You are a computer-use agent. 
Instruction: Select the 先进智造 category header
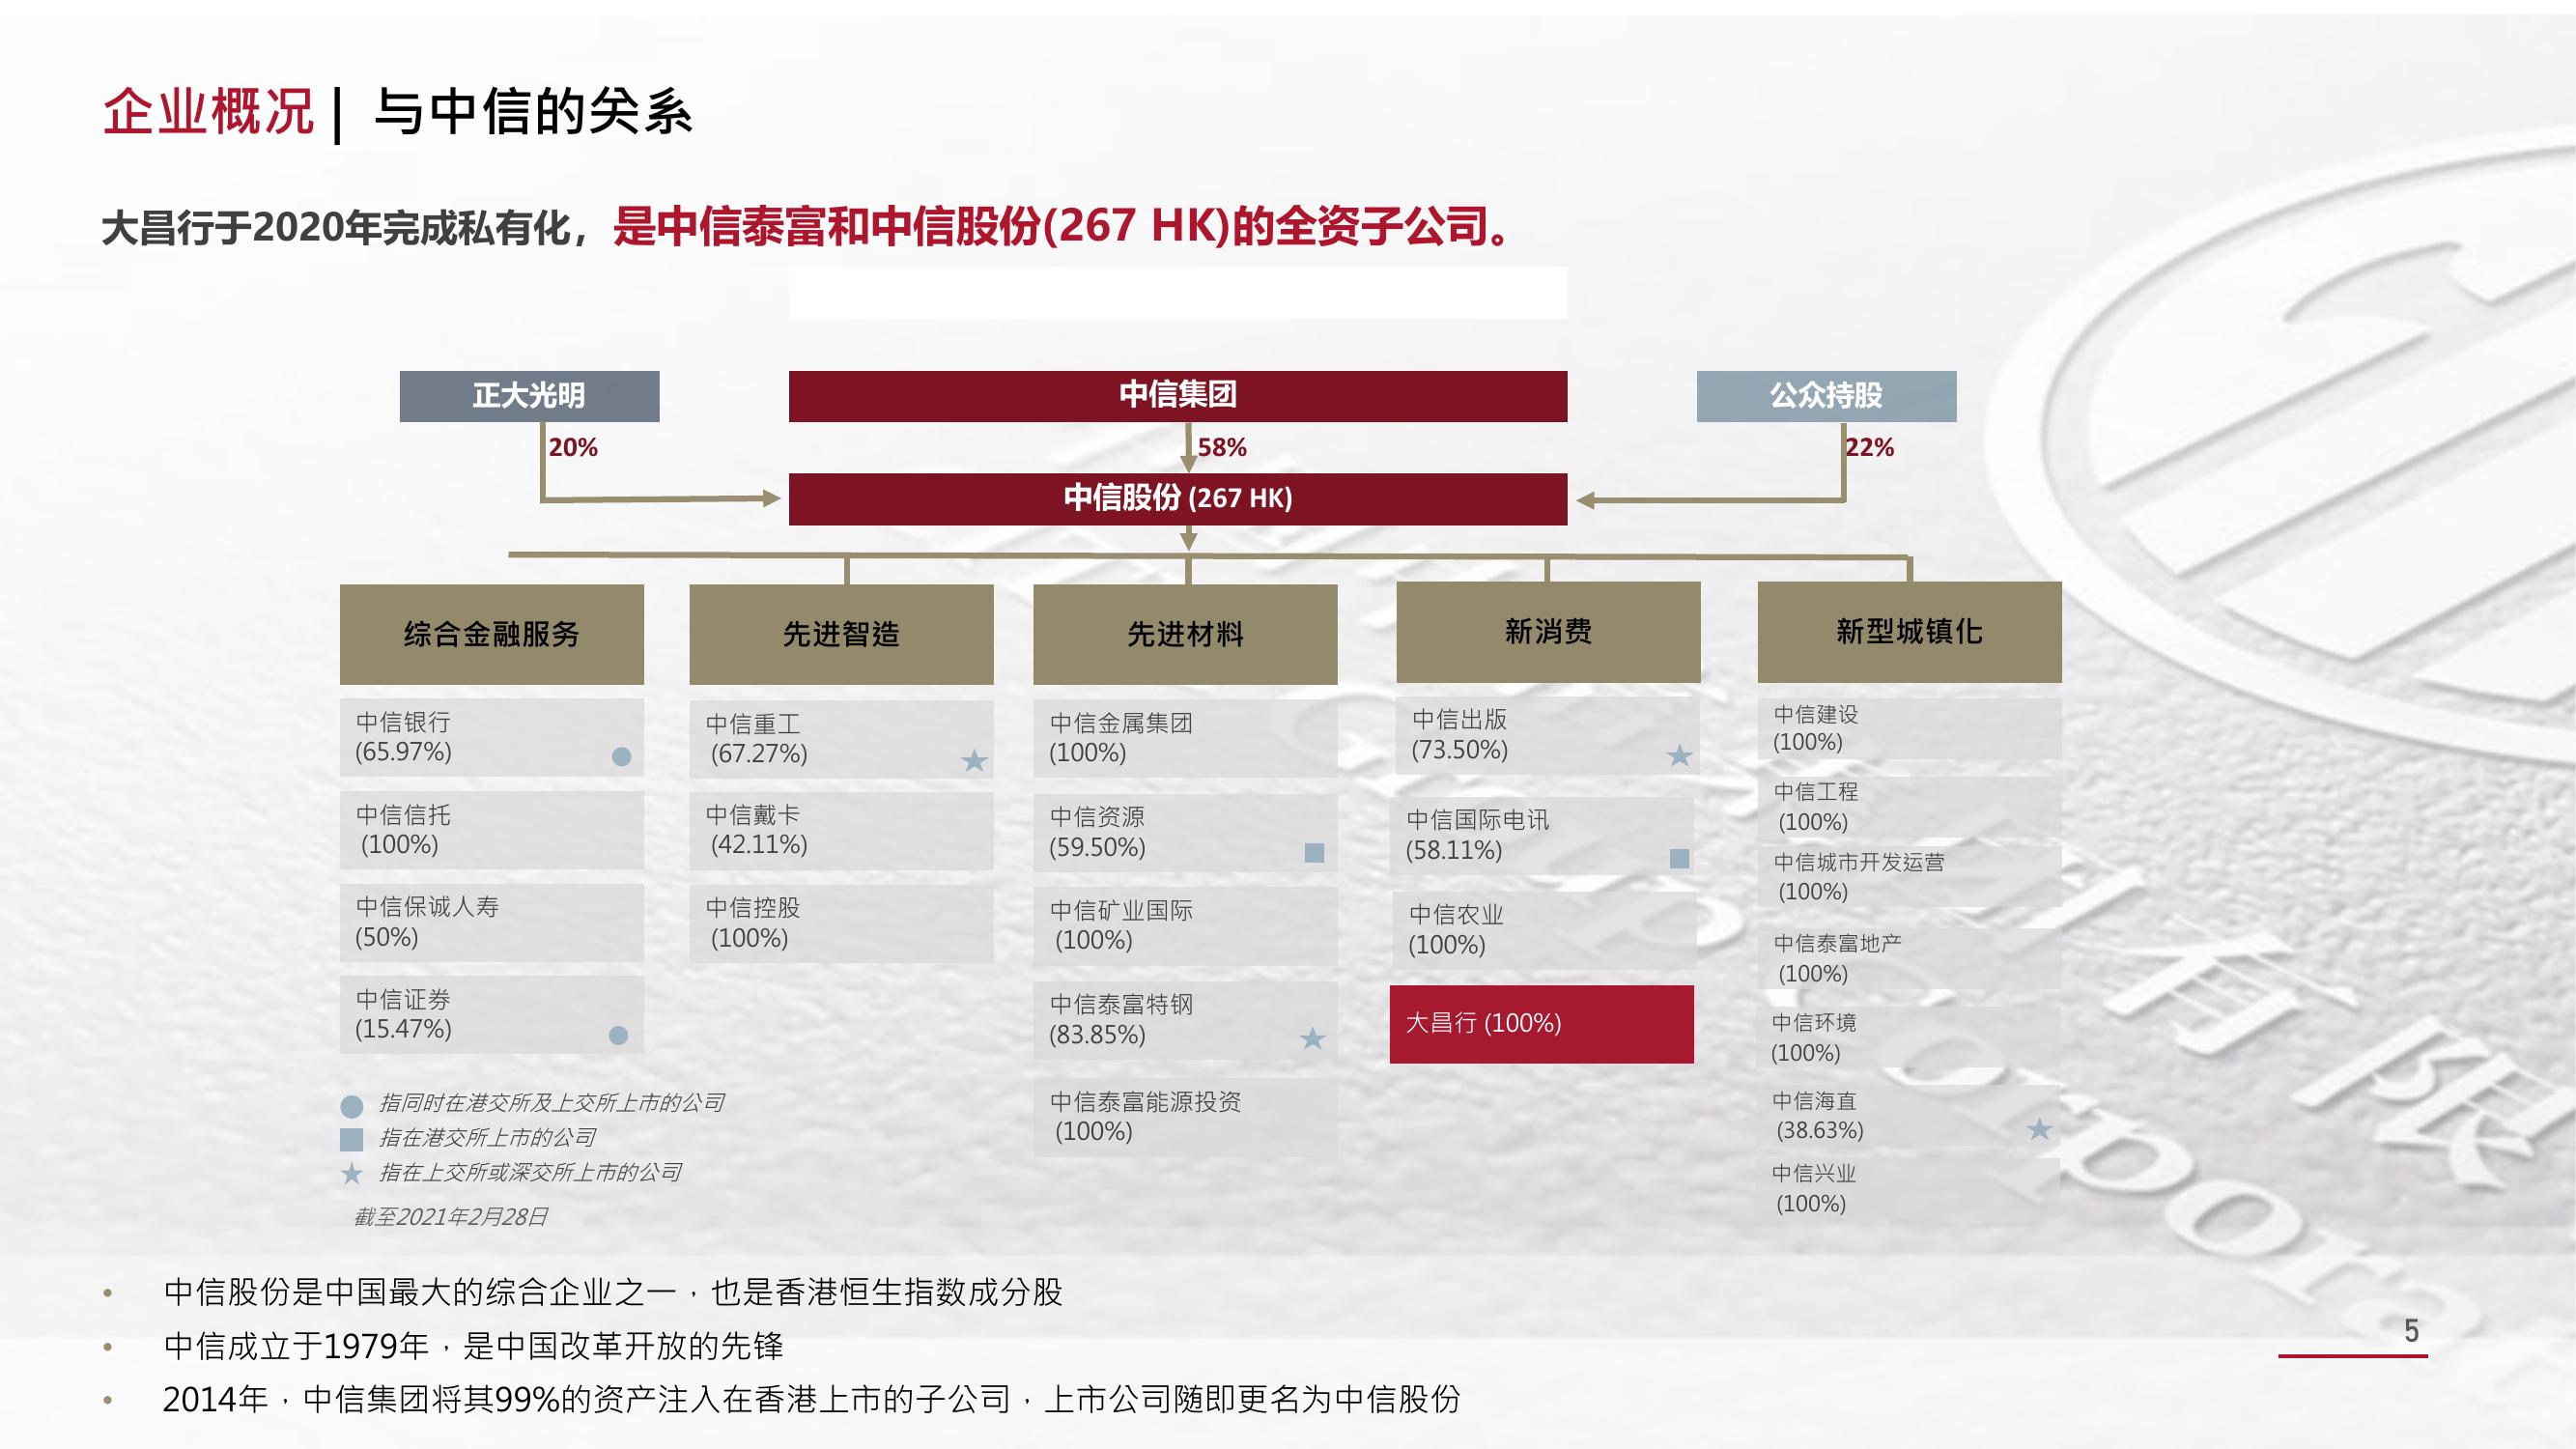tap(841, 634)
